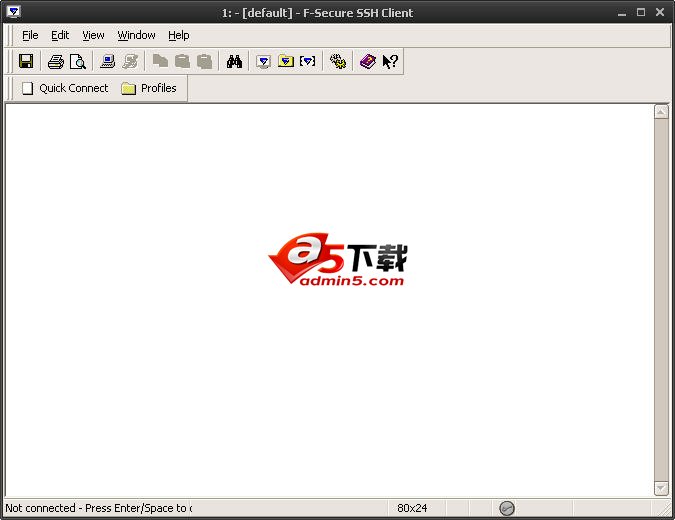Activate the What's This help pointer icon
Viewport: 675px width, 520px height.
coord(390,61)
